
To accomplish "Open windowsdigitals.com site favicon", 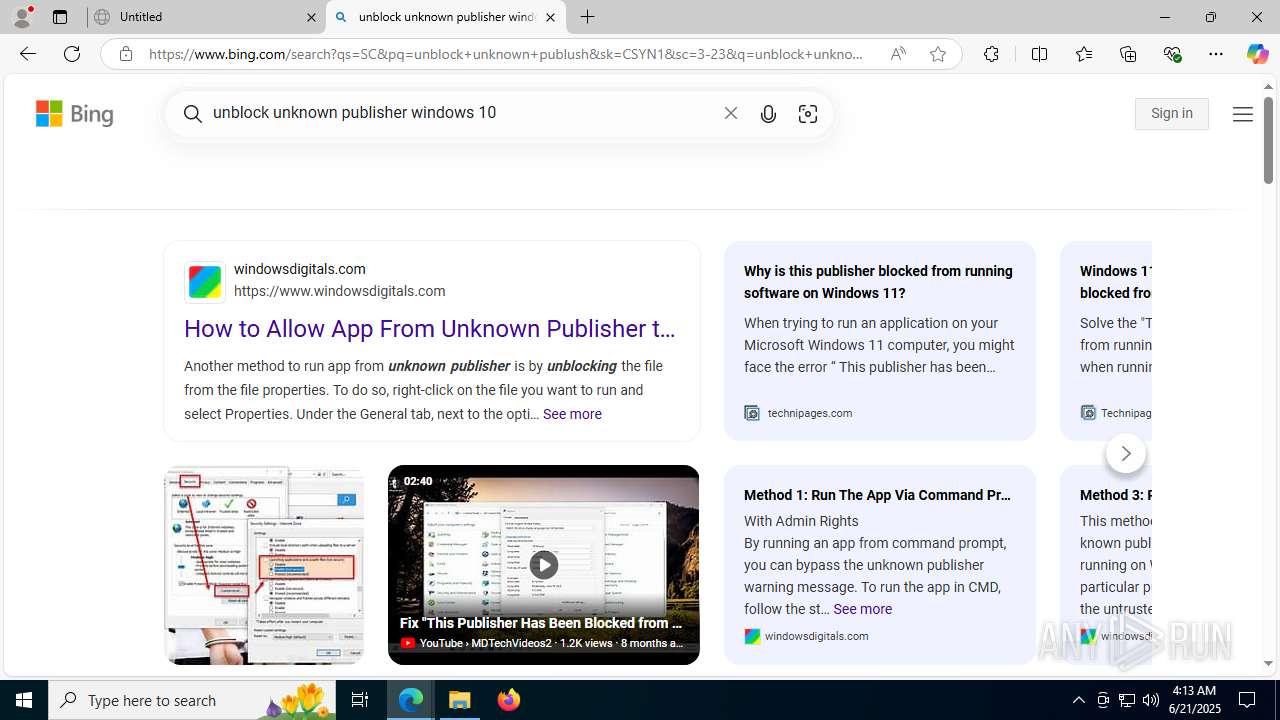I will click(x=205, y=281).
